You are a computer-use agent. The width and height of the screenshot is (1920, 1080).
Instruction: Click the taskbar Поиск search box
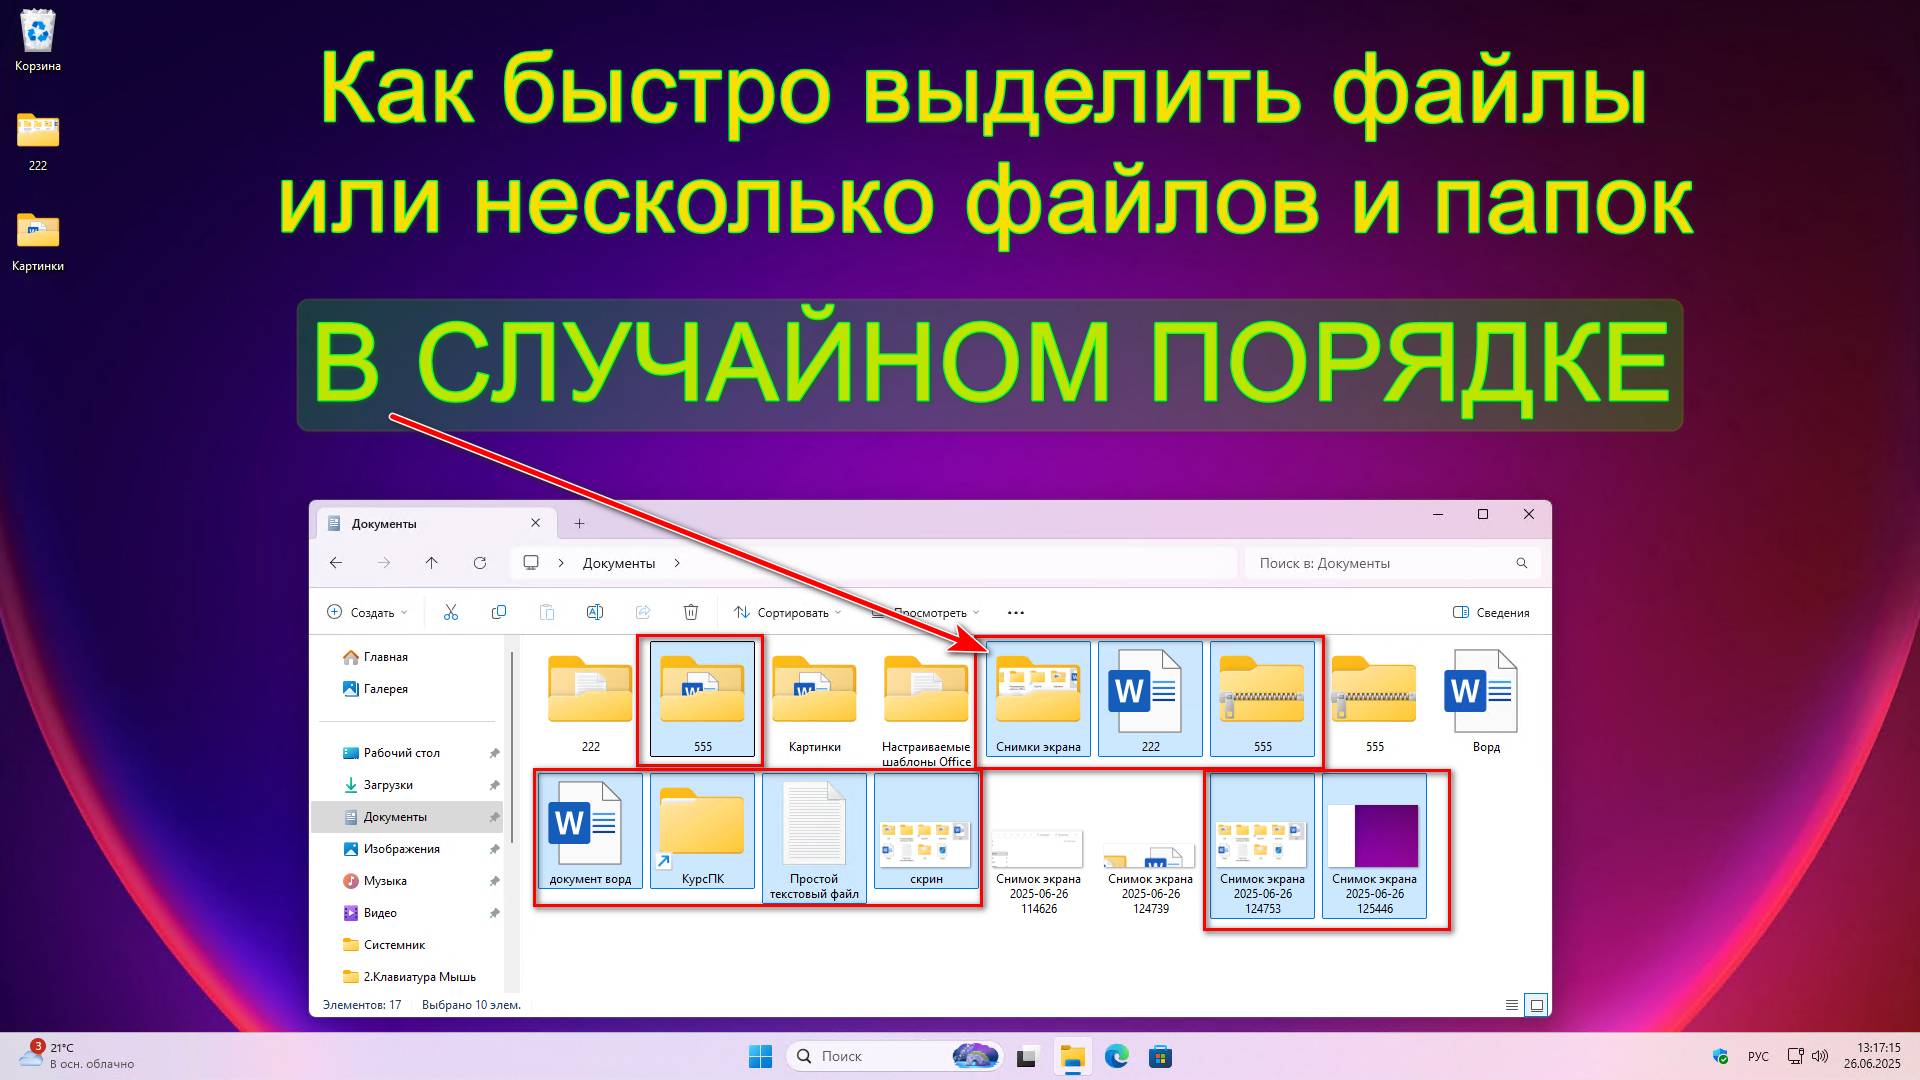click(895, 1056)
